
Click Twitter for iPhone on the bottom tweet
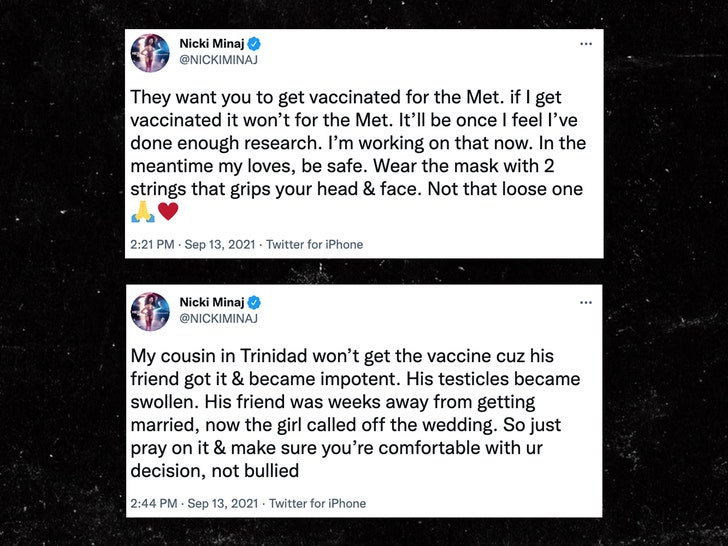point(316,503)
